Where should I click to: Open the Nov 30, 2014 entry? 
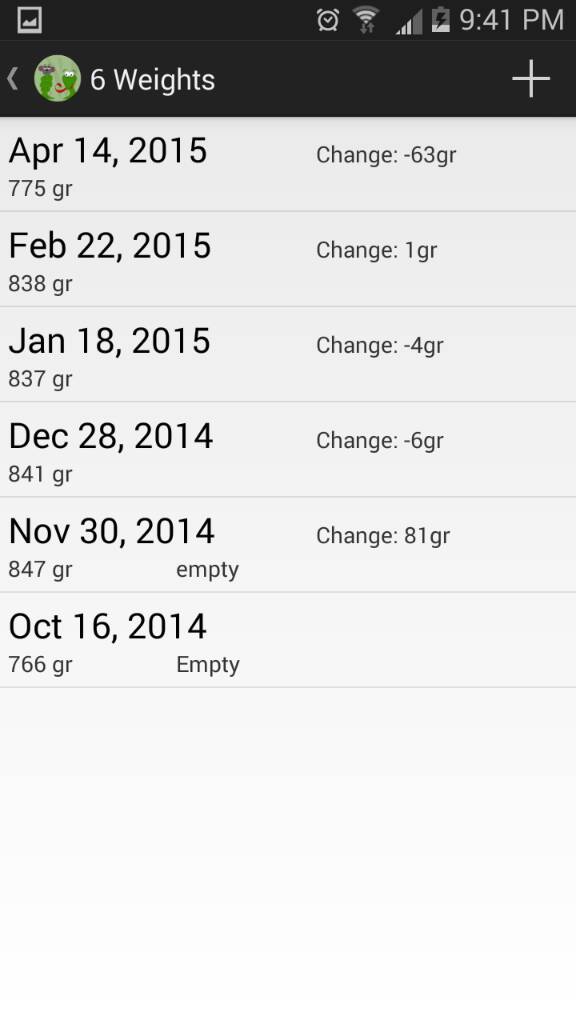(x=288, y=545)
